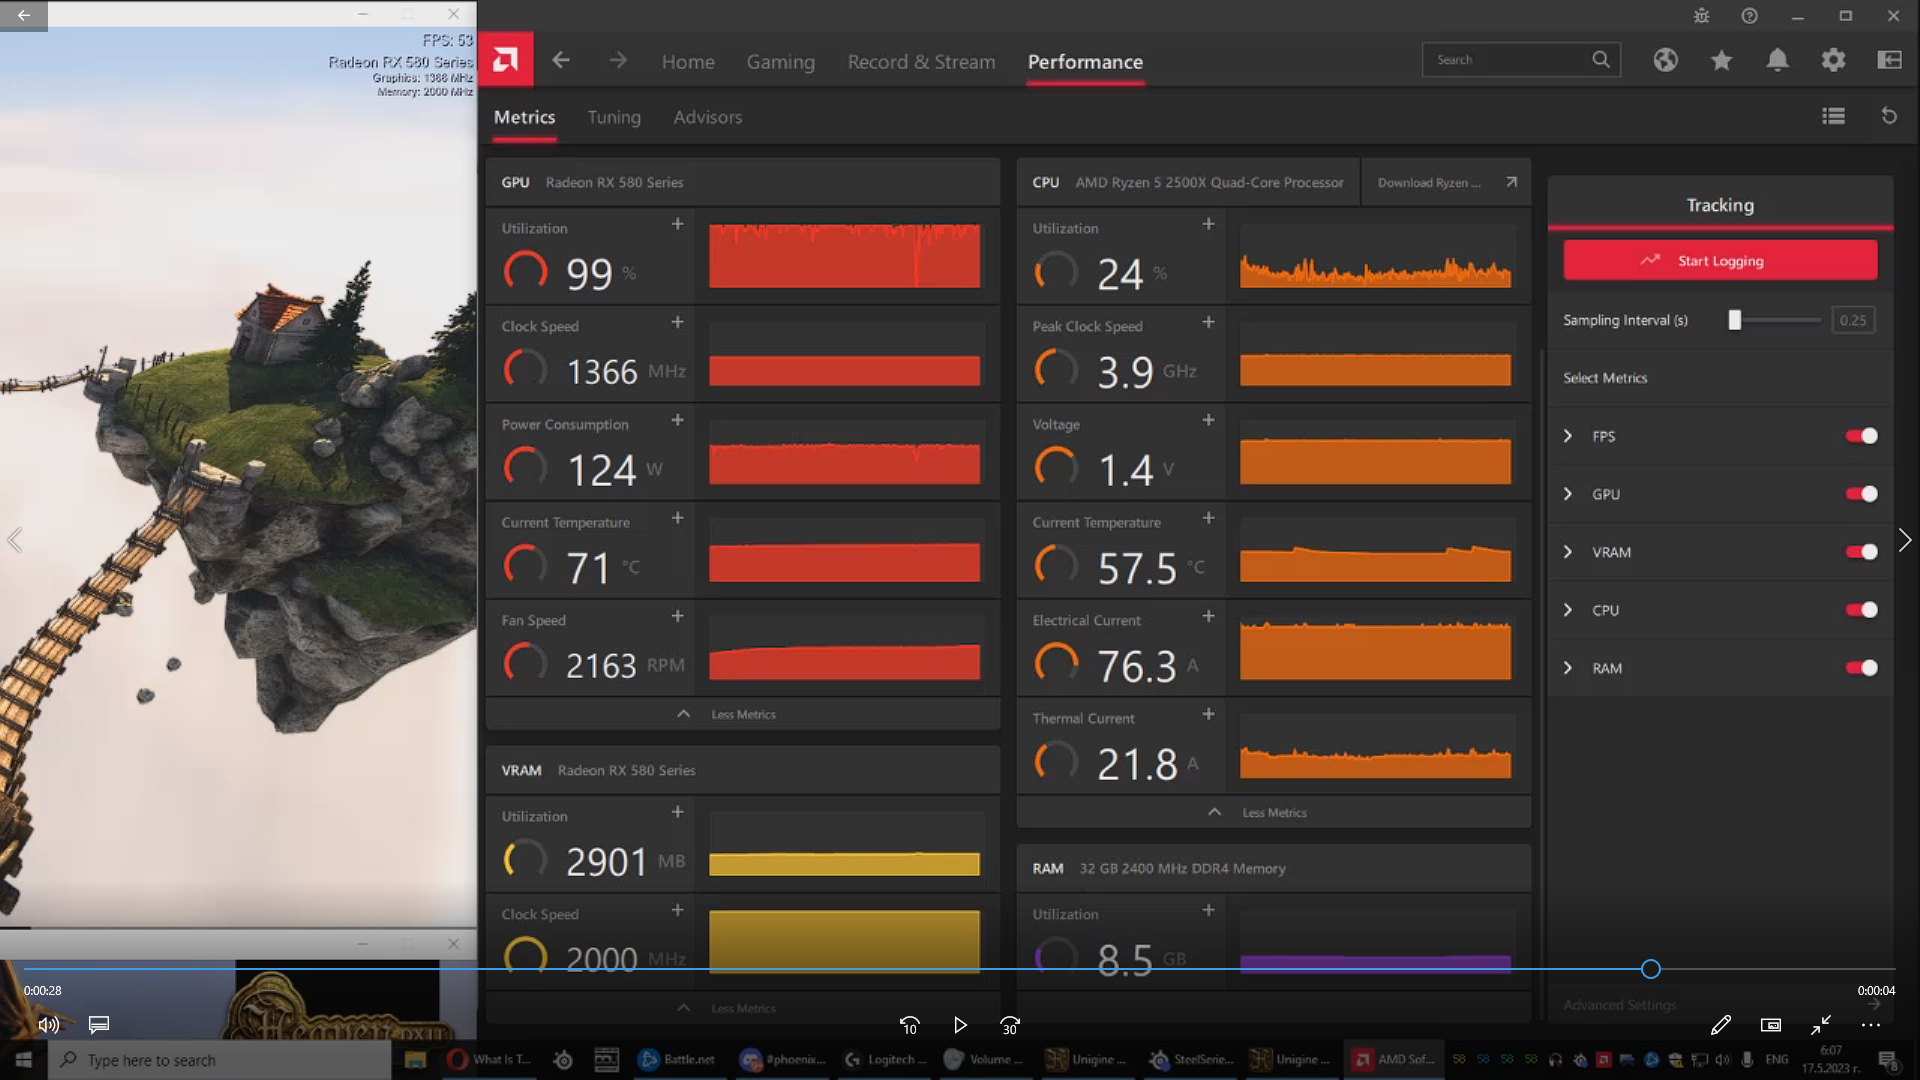Open Battle.net from the taskbar
Screen dimensions: 1920x1080
tap(678, 1060)
